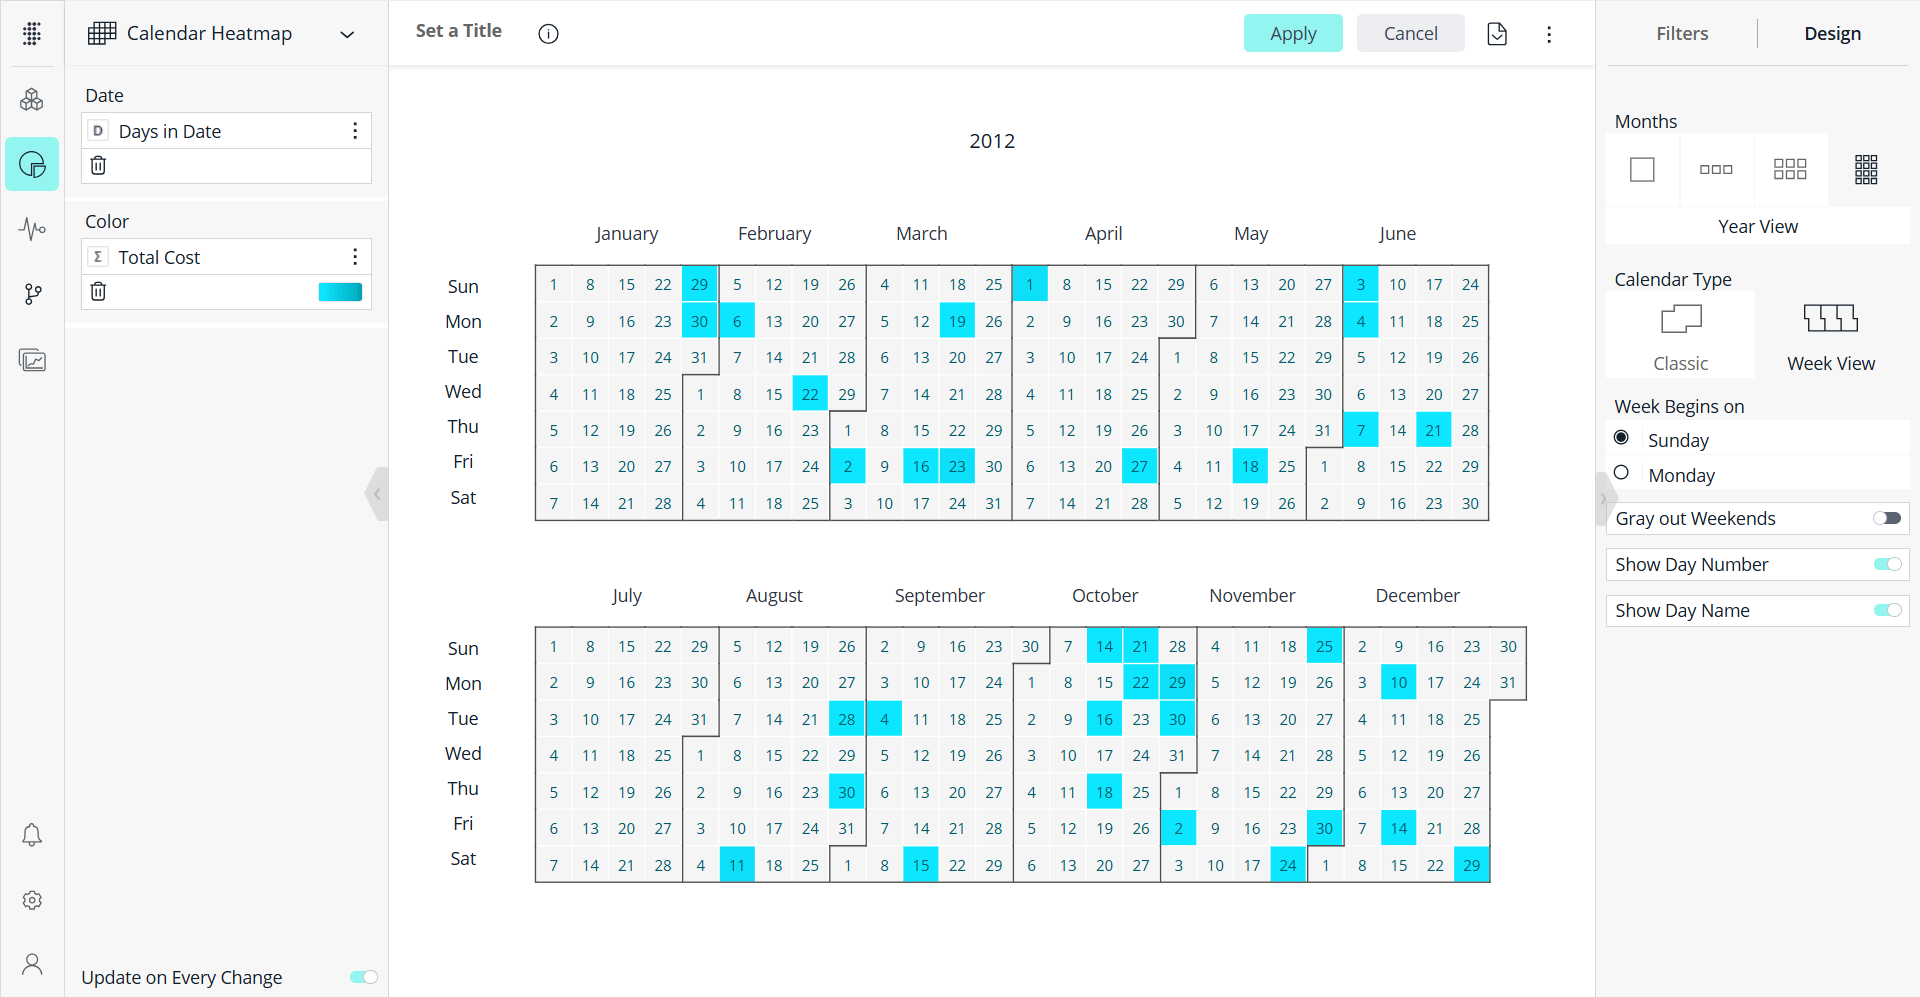Select the twelve-month Year View layout icon
Image resolution: width=1920 pixels, height=997 pixels.
click(1865, 170)
